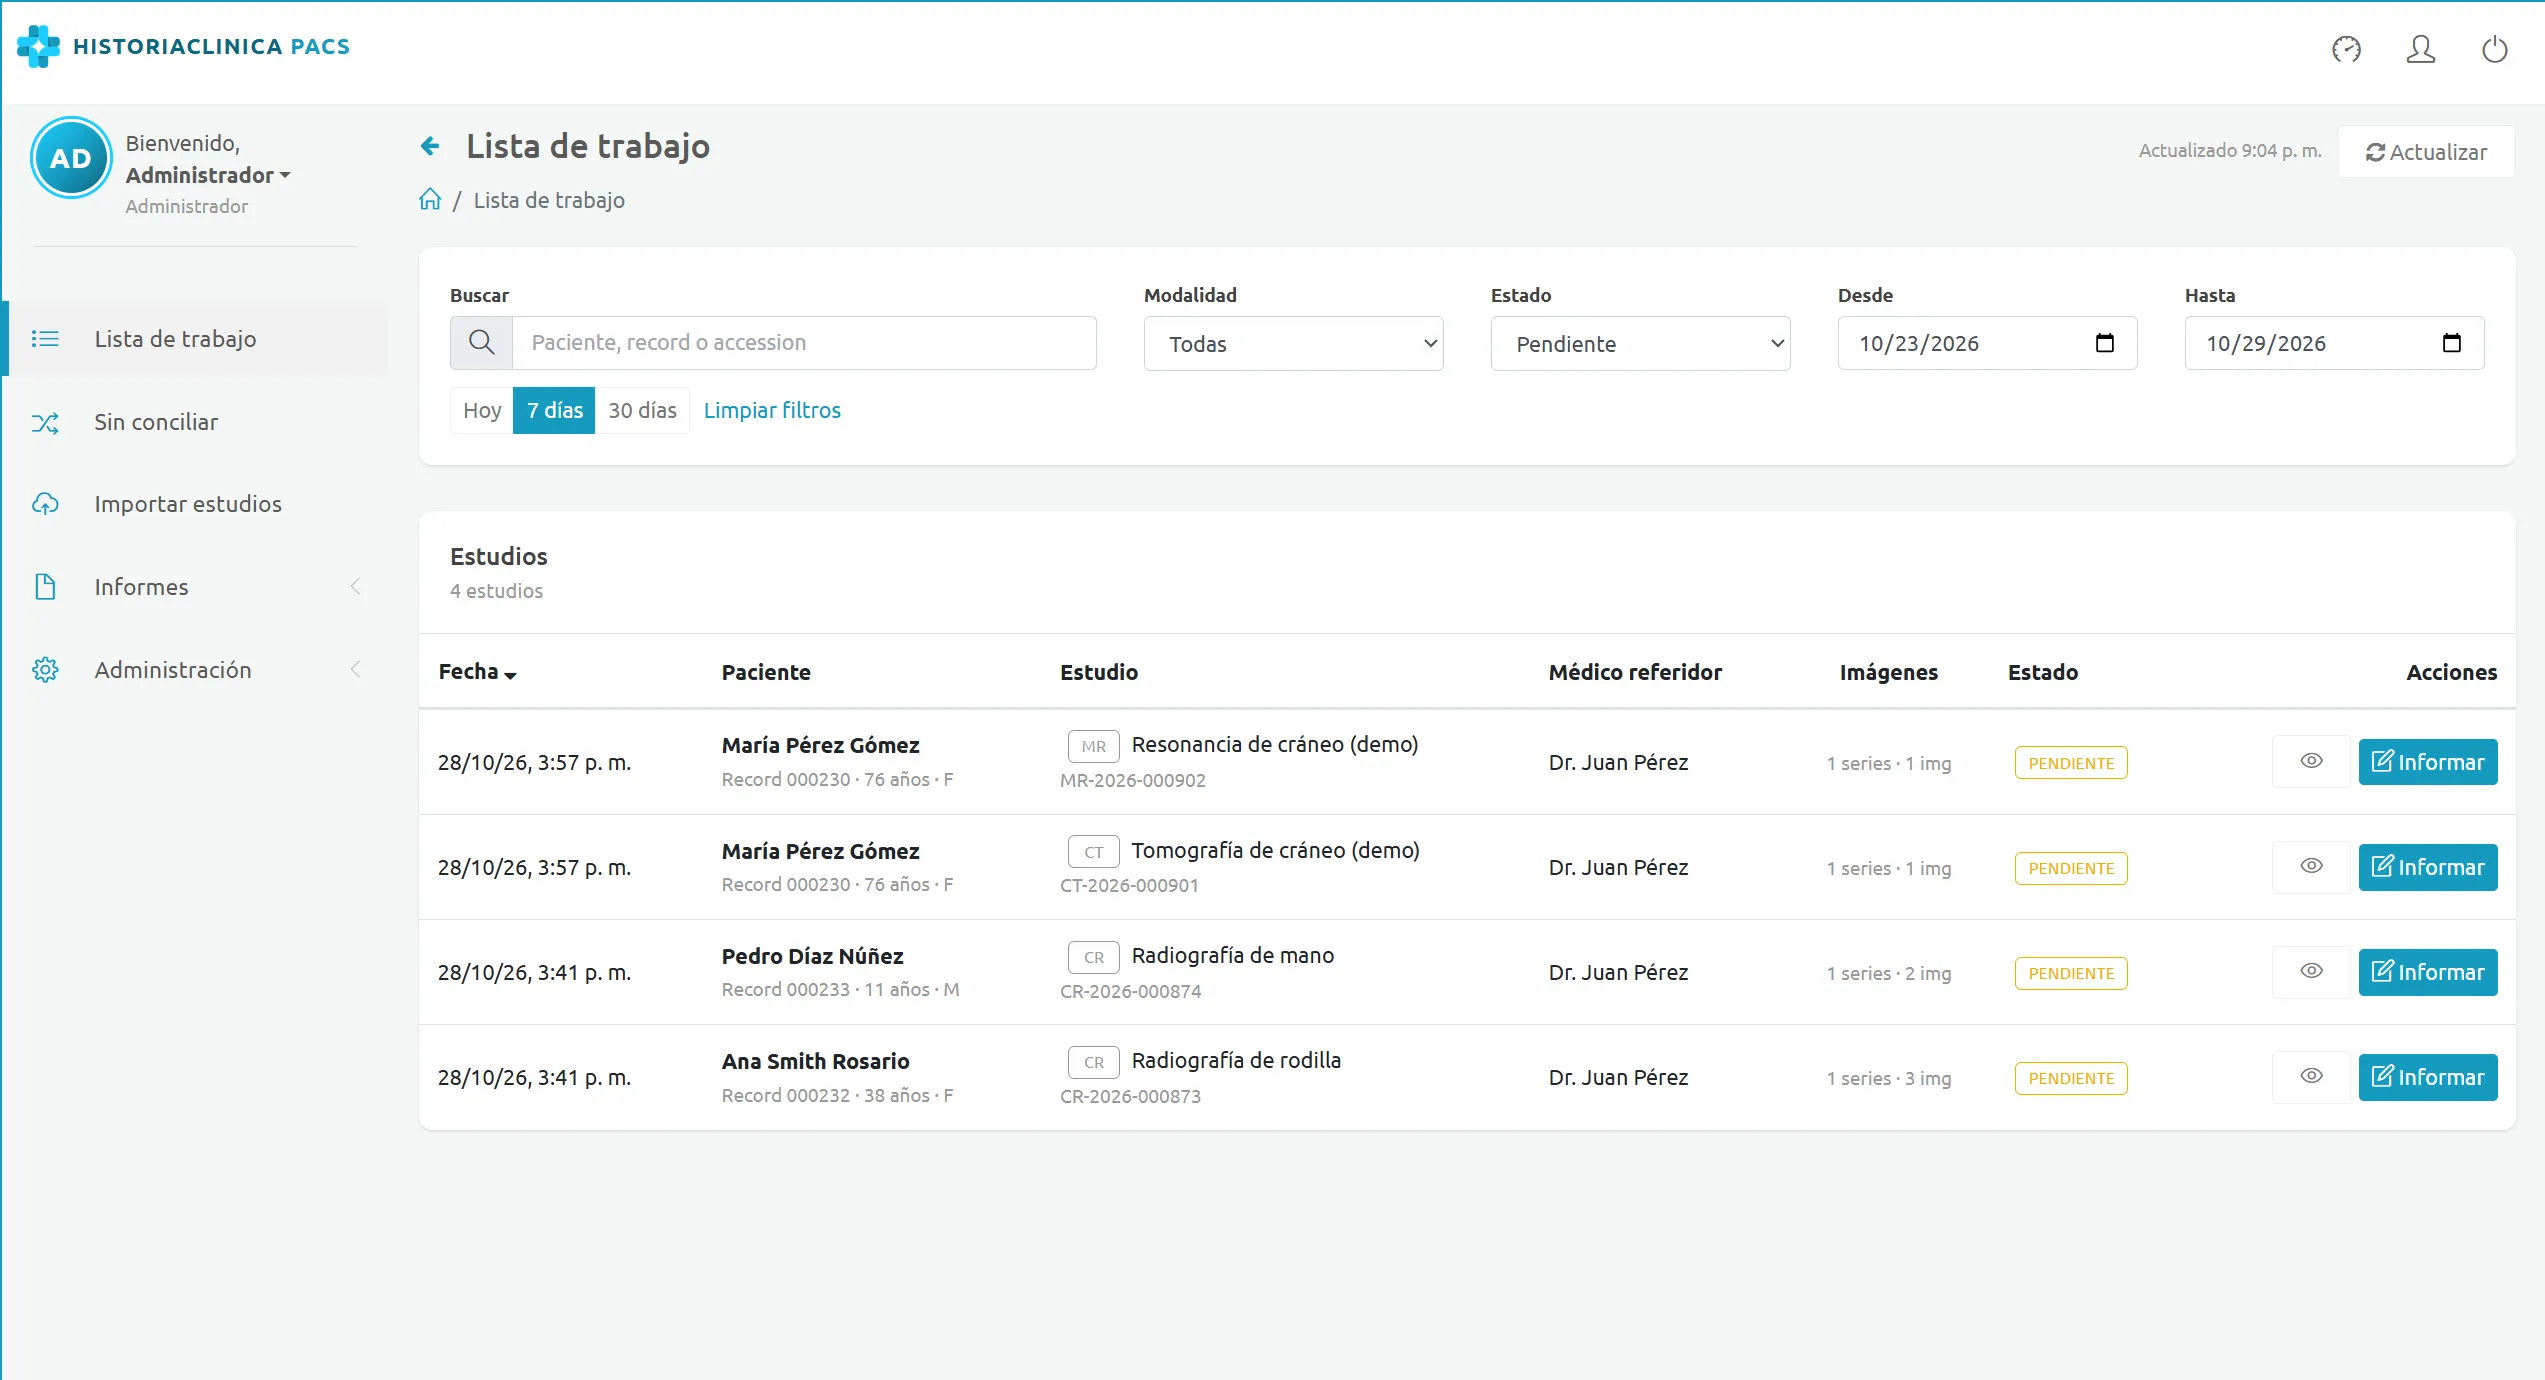
Task: Click the home breadcrumb icon
Action: coord(430,199)
